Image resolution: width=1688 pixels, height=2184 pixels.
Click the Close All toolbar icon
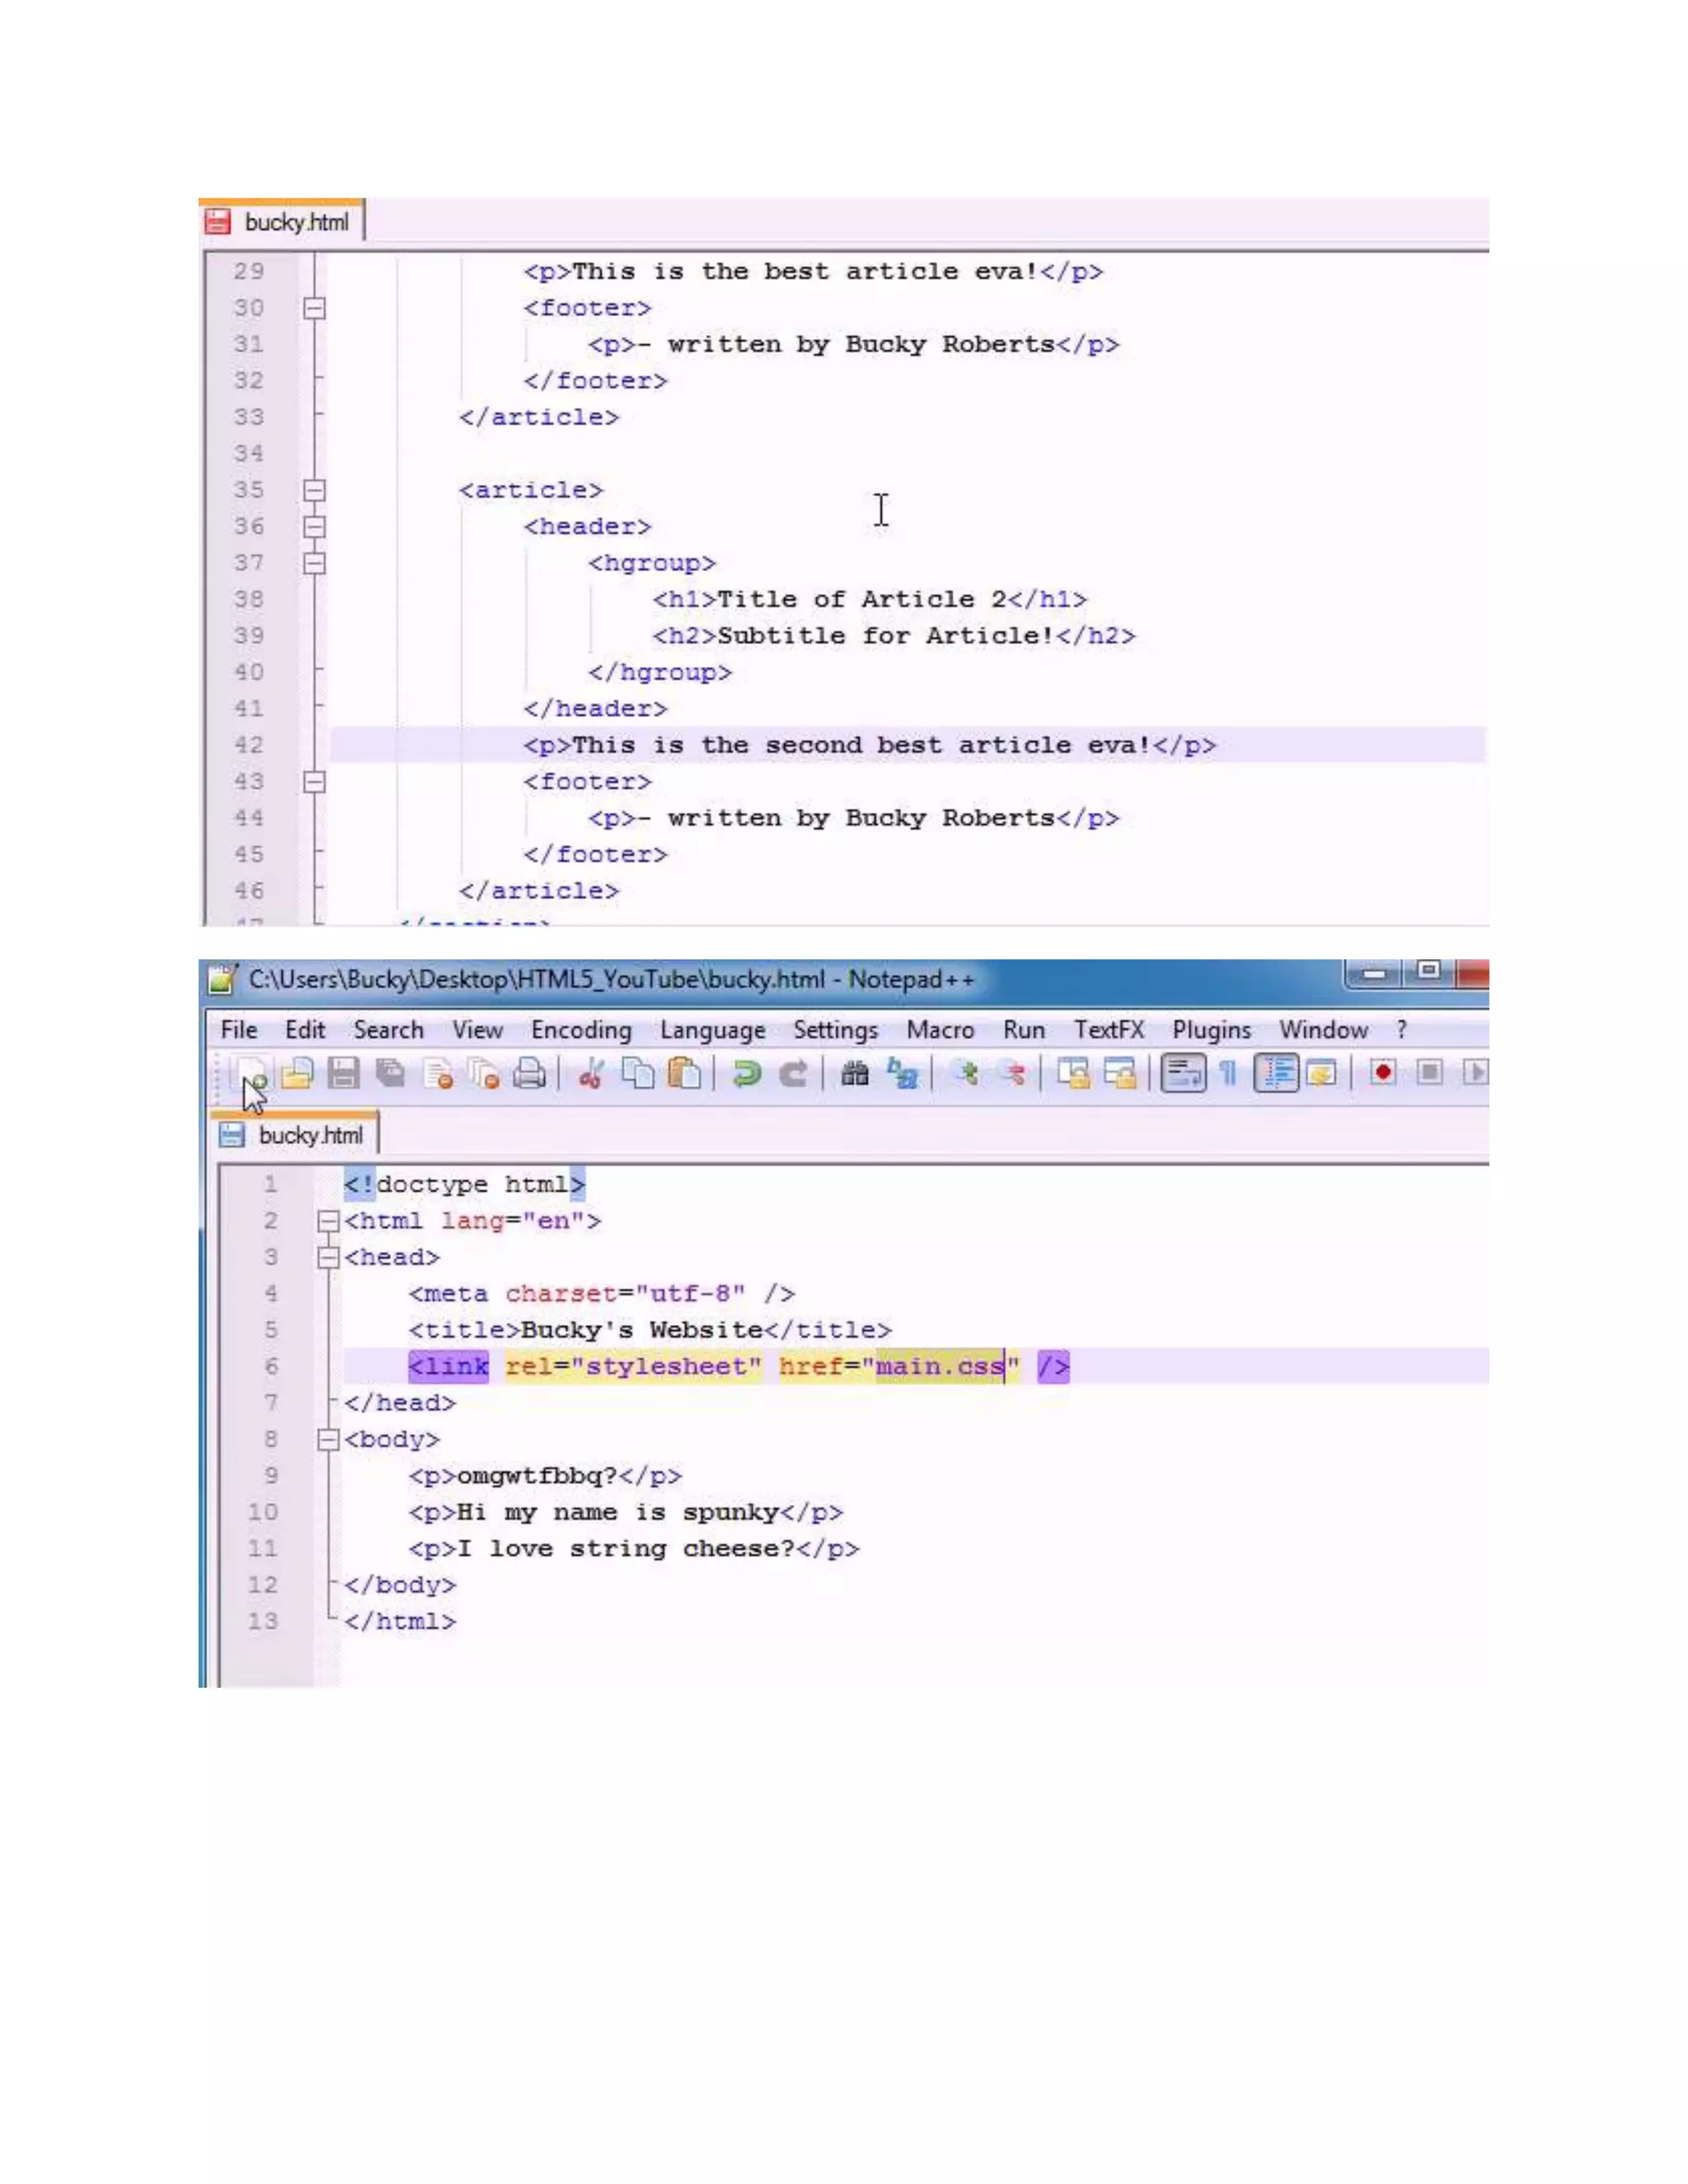point(484,1074)
